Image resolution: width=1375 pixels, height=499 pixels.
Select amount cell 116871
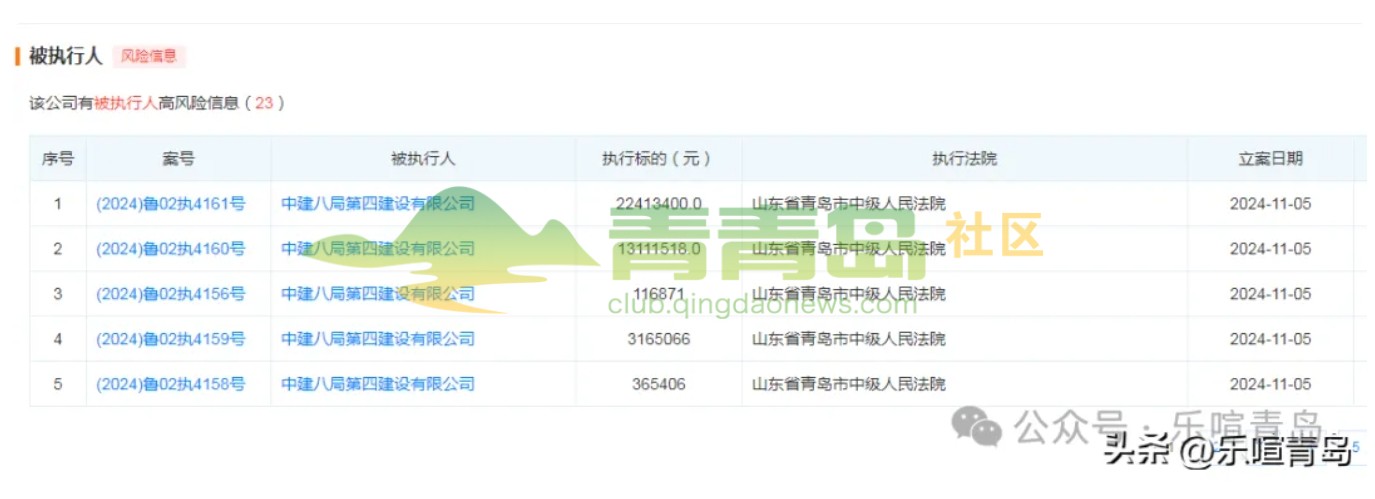(x=658, y=294)
